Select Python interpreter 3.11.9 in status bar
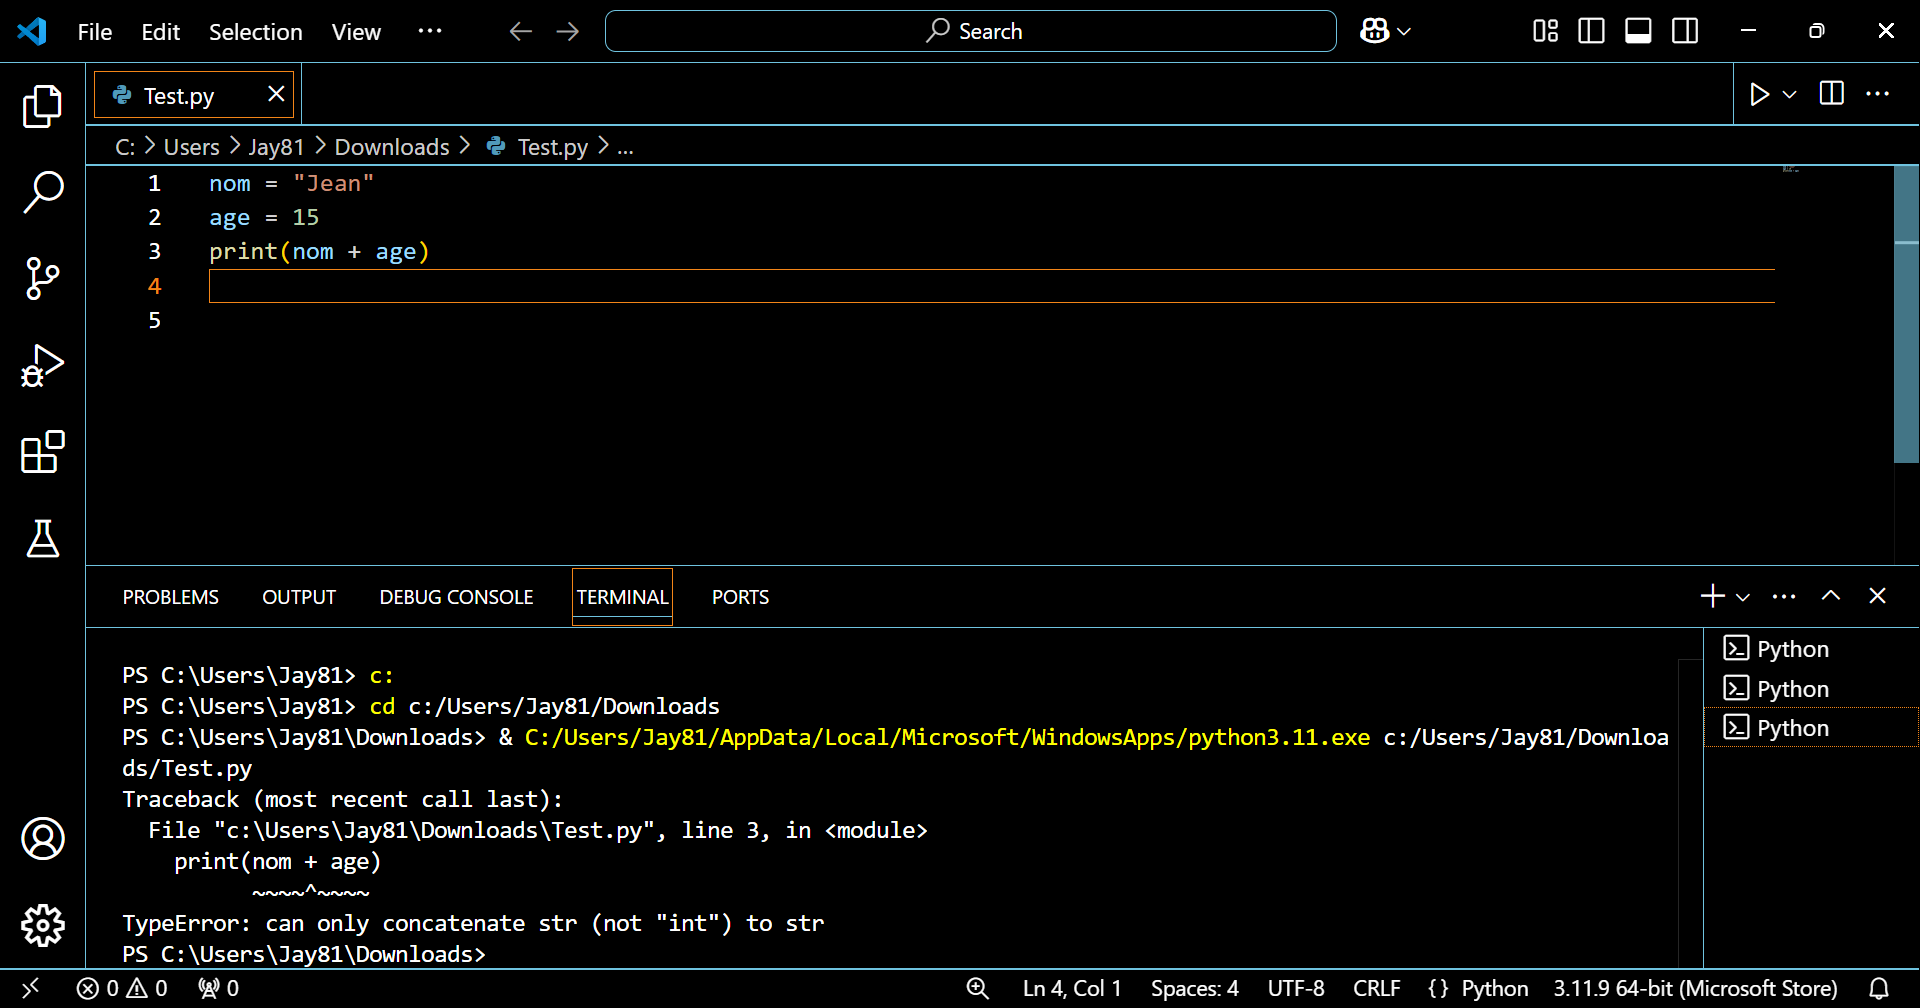Image resolution: width=1920 pixels, height=1008 pixels. tap(1694, 988)
